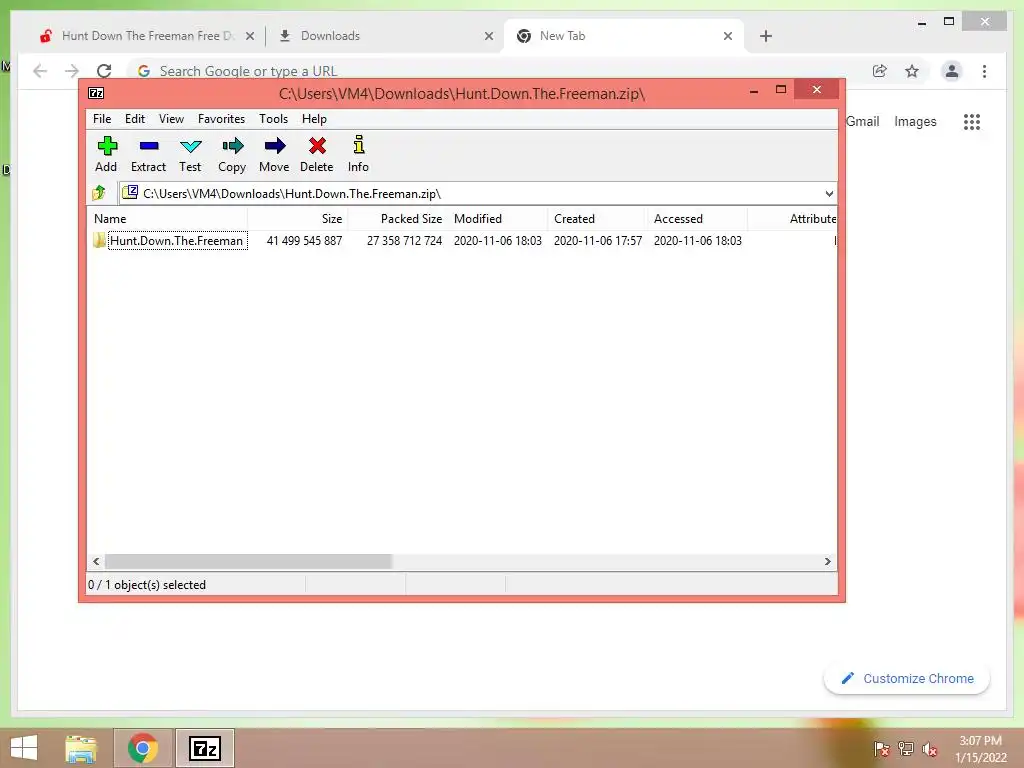Open File Explorer from the taskbar
This screenshot has height=768, width=1024.
(x=81, y=748)
